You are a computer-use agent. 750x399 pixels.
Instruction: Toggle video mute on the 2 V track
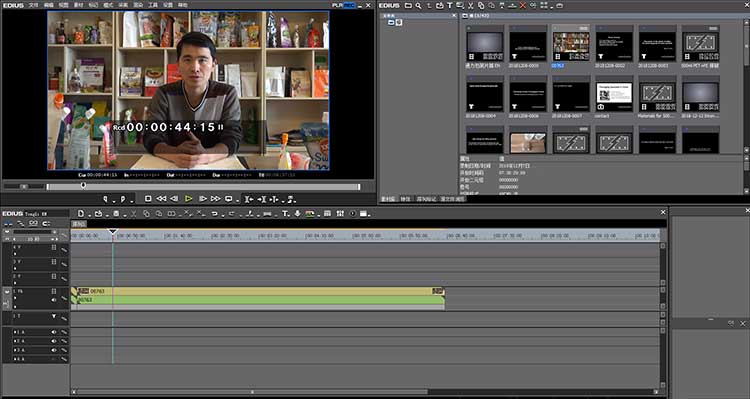point(54,276)
